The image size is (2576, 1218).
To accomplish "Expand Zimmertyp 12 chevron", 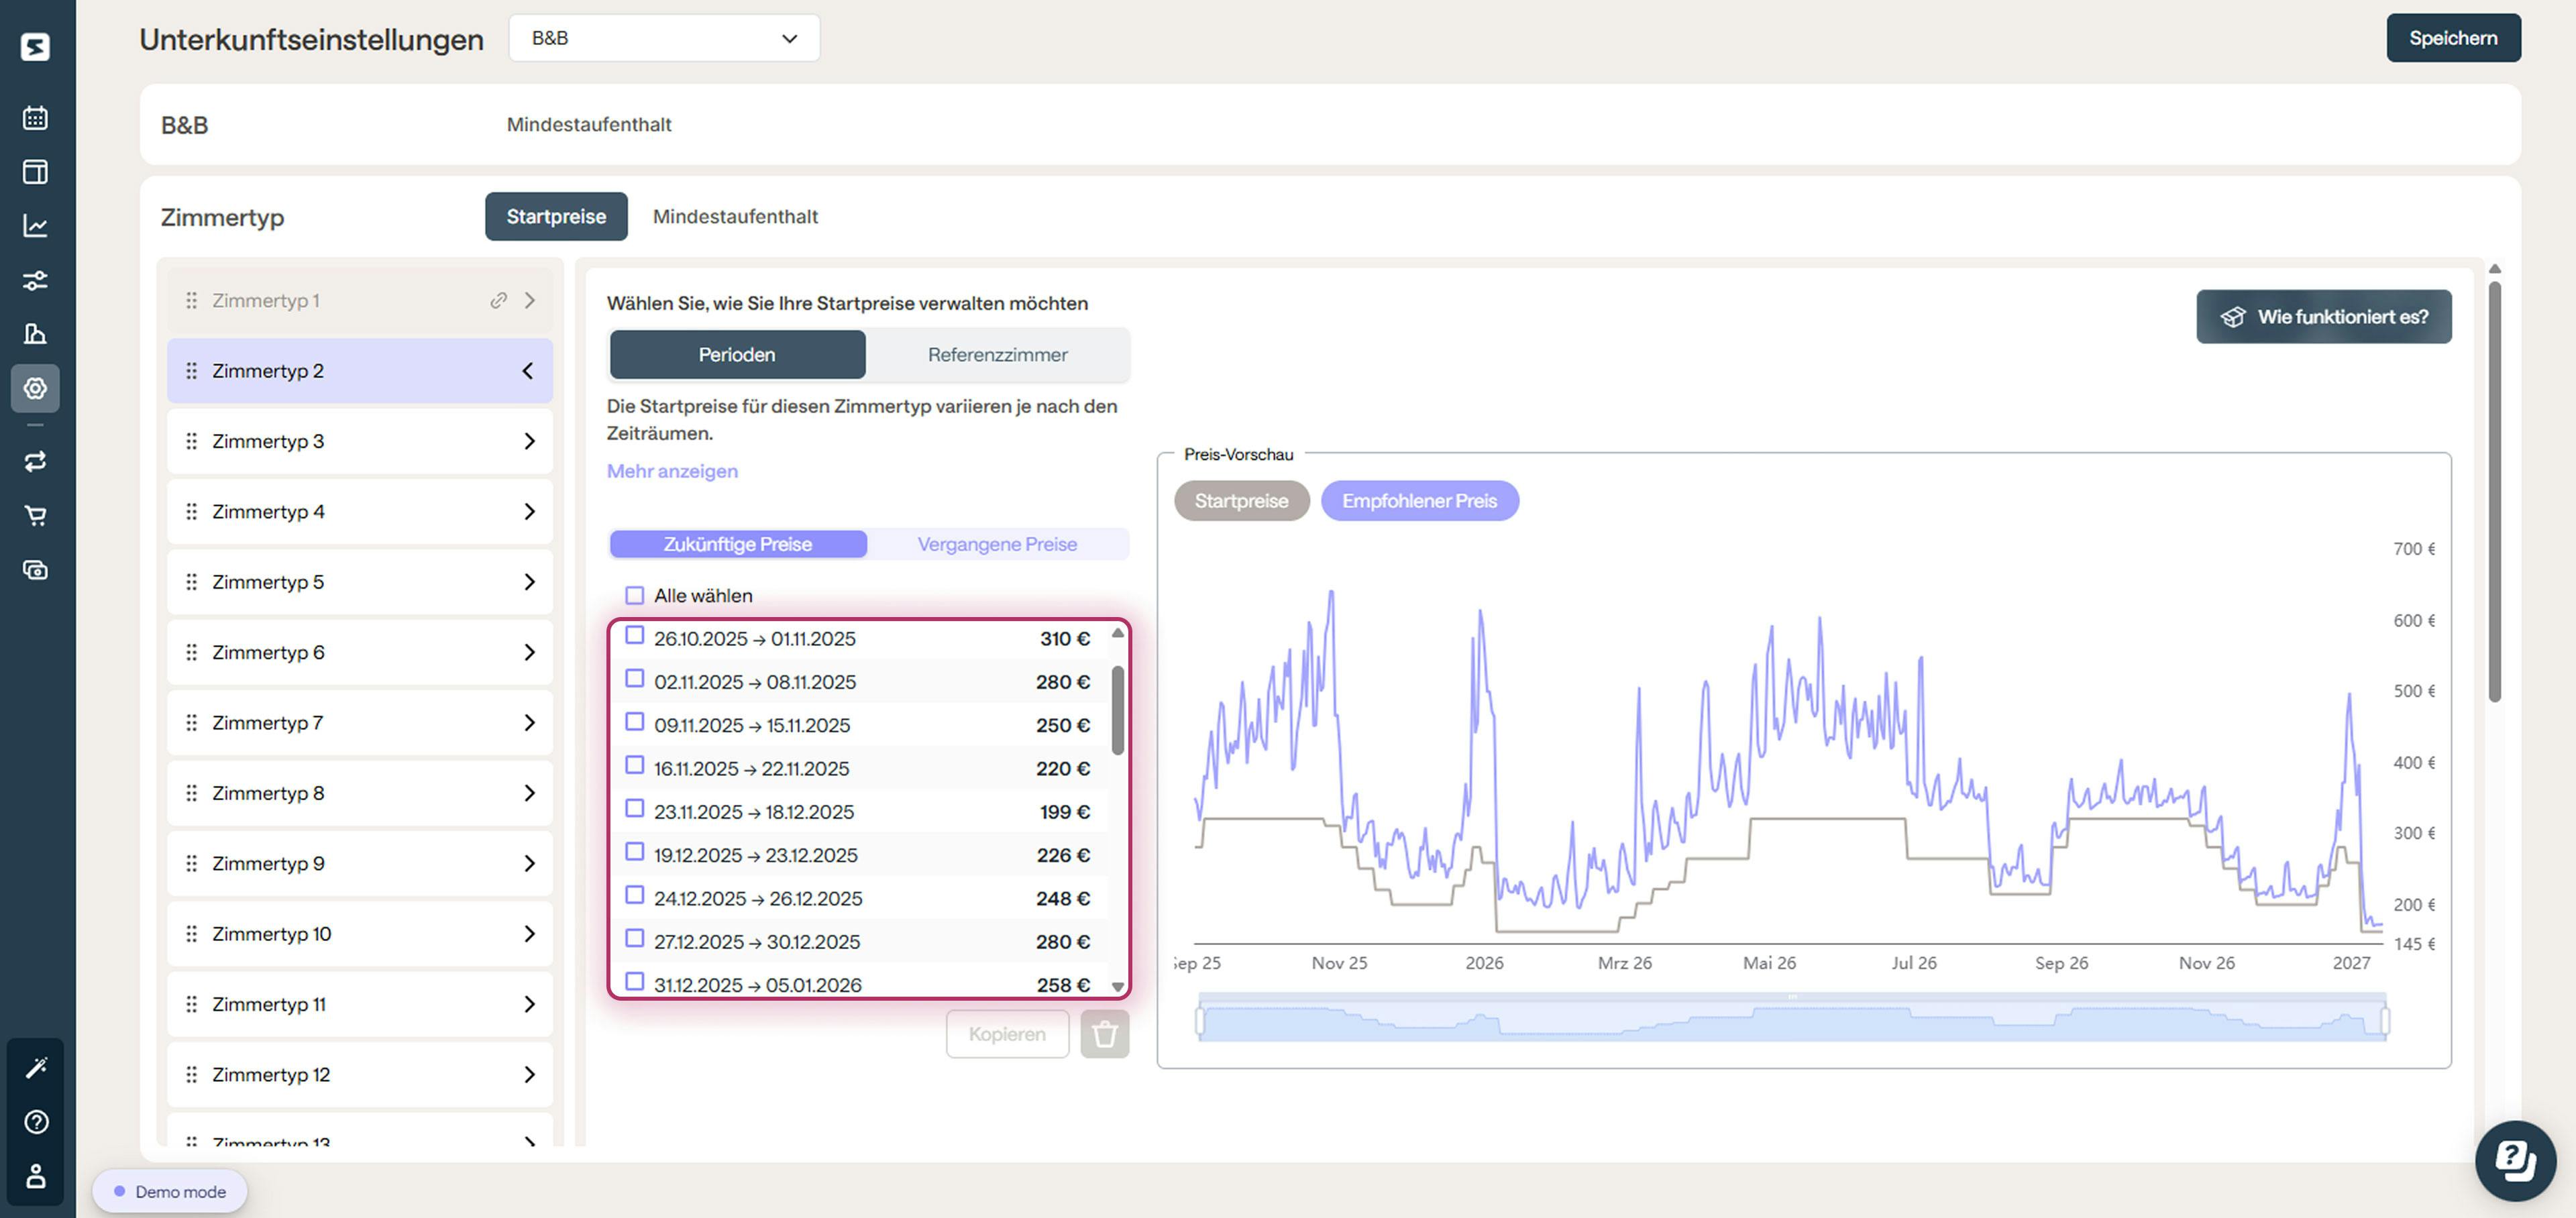I will point(529,1074).
